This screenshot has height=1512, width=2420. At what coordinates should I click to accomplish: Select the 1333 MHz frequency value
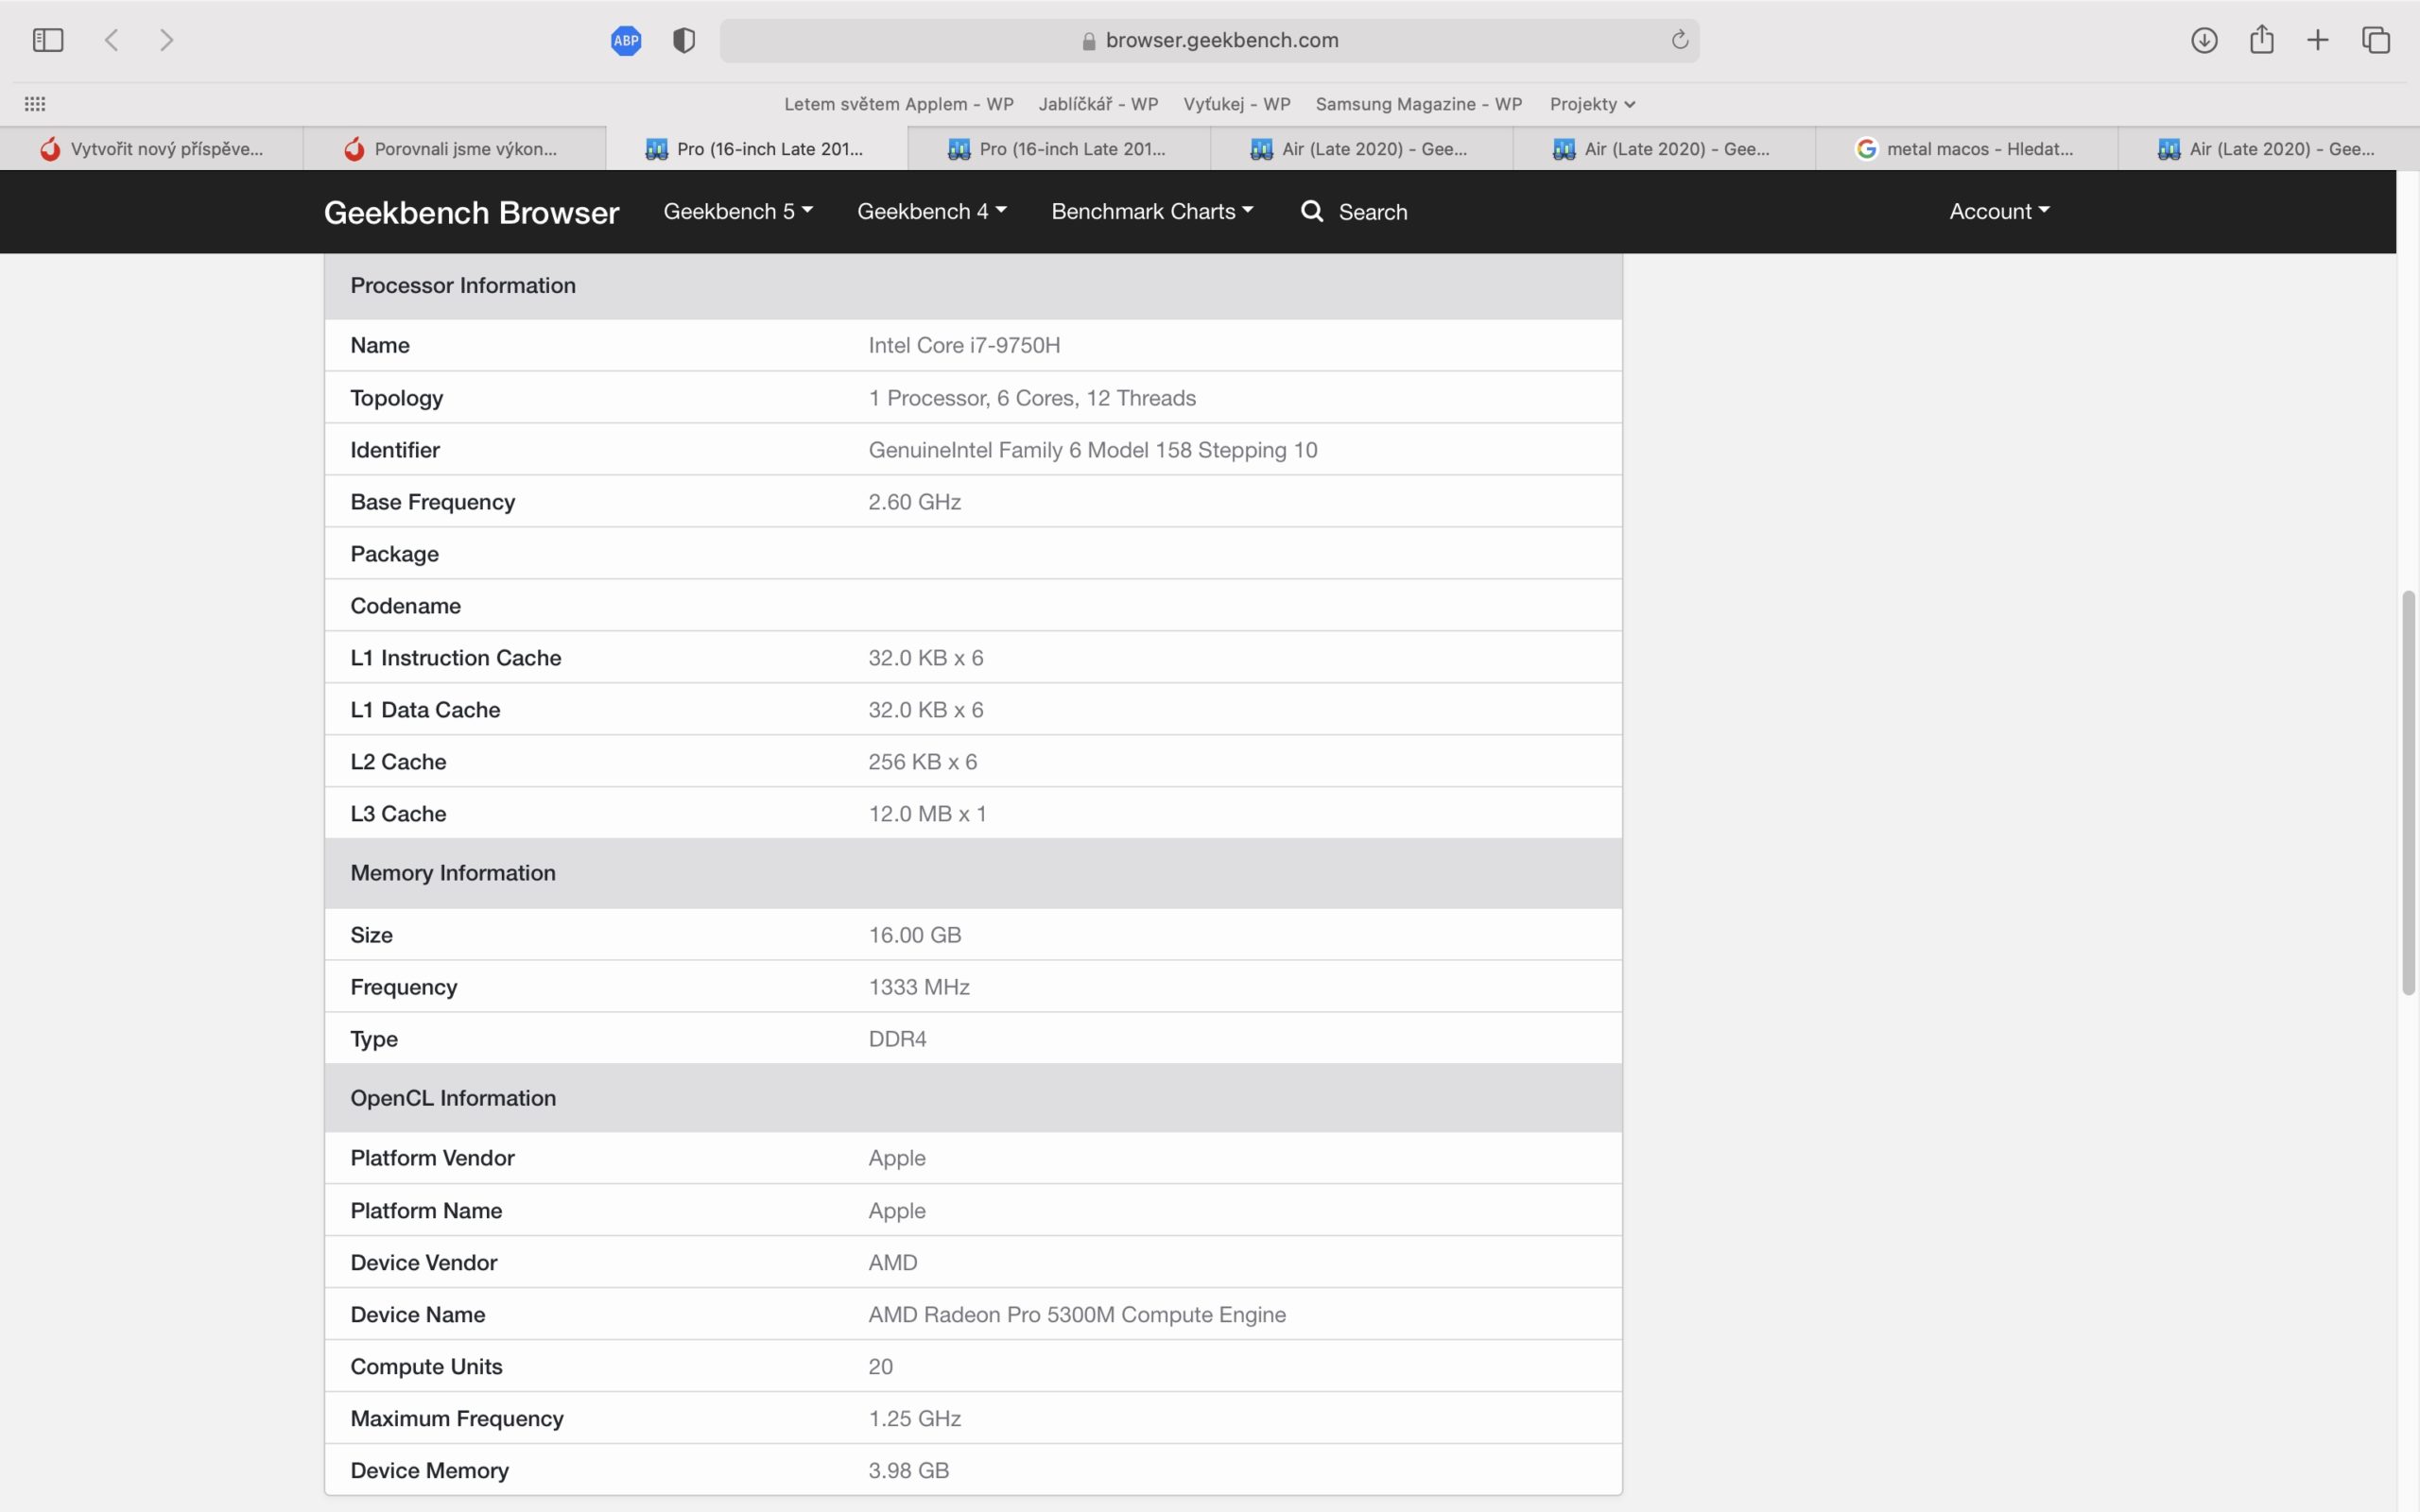click(919, 987)
